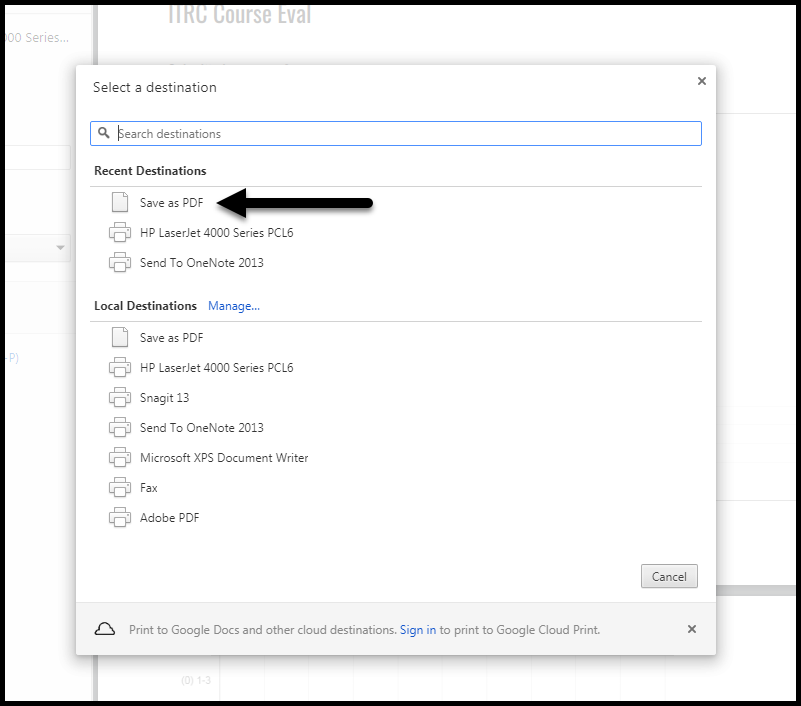Click document icon for local Save as PDF

pos(120,338)
